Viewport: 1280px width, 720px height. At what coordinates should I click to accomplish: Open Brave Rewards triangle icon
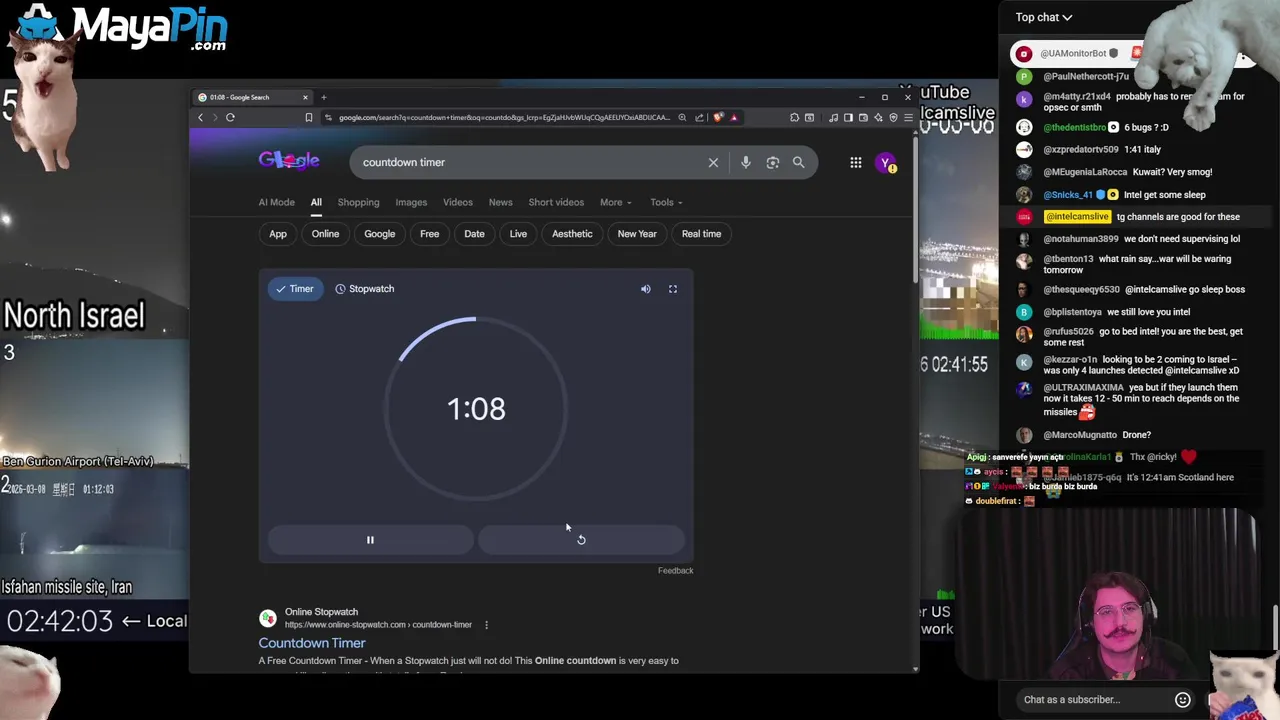[x=734, y=117]
